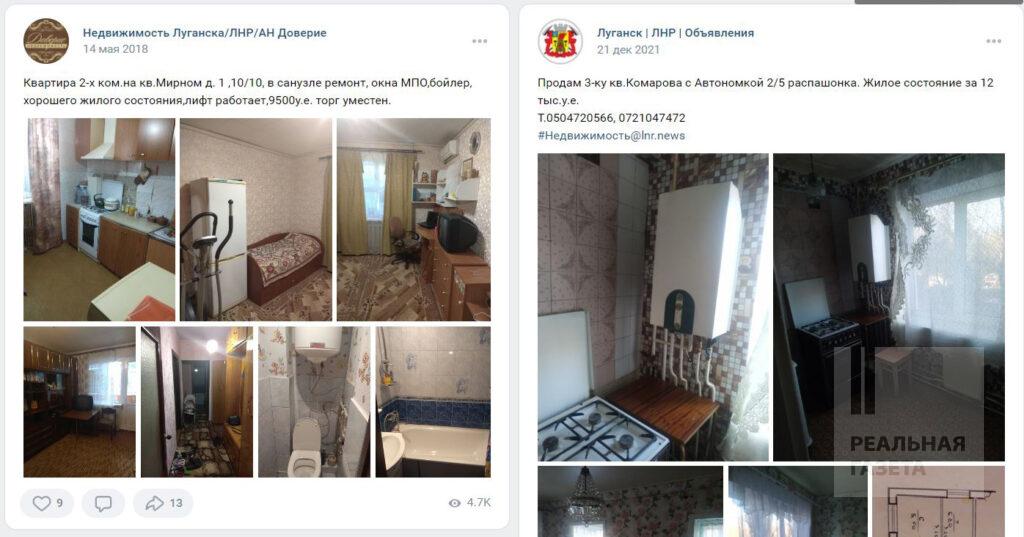
Task: Open the АН Доверие group avatar
Action: coord(46,41)
